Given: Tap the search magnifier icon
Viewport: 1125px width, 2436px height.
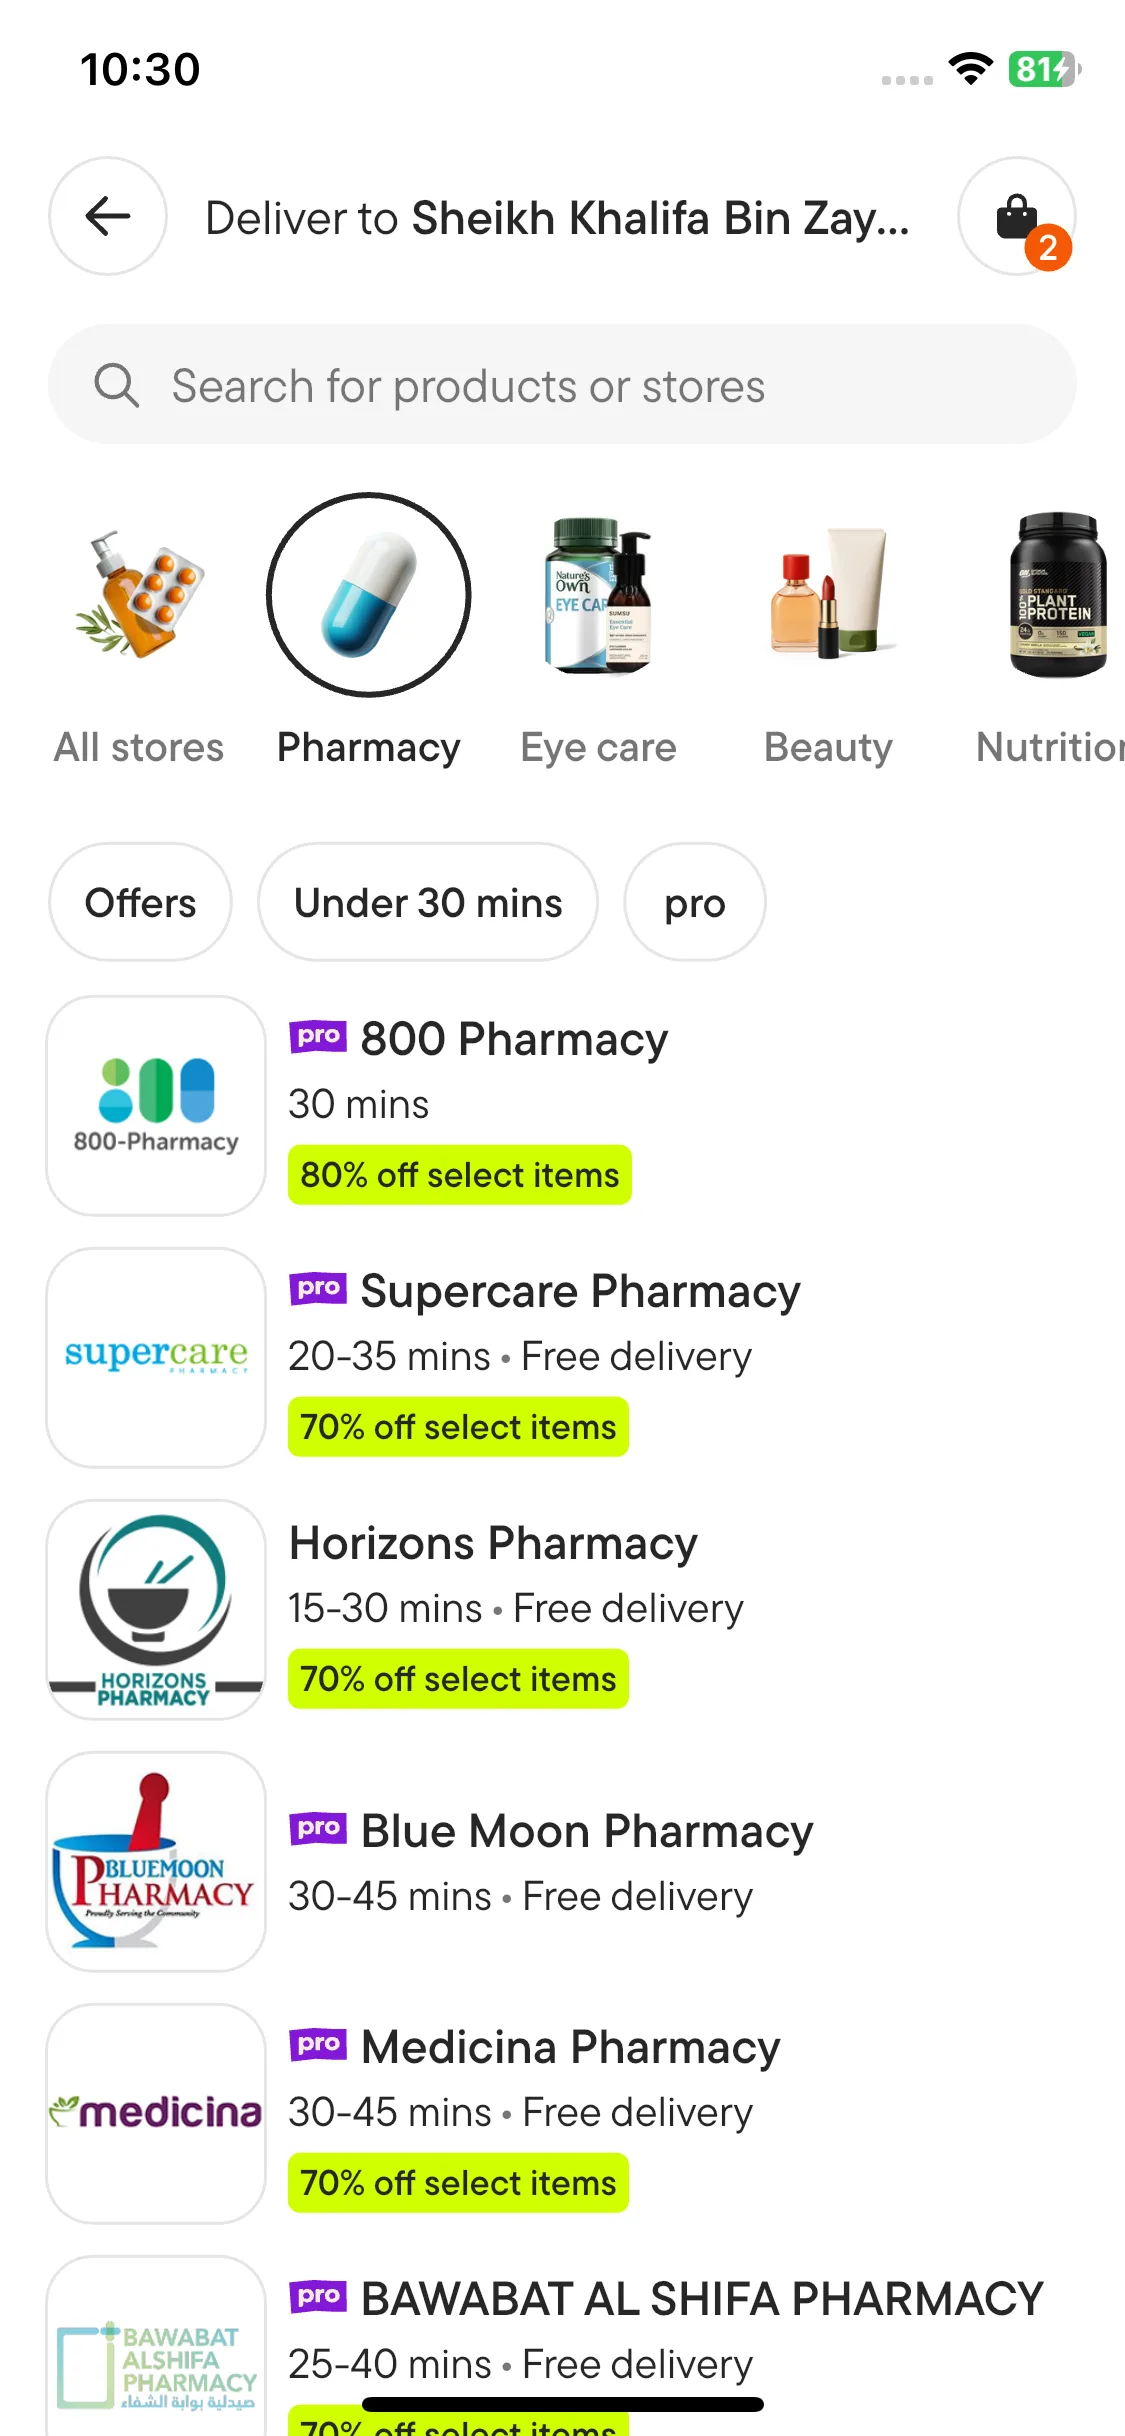Looking at the screenshot, I should [x=116, y=386].
